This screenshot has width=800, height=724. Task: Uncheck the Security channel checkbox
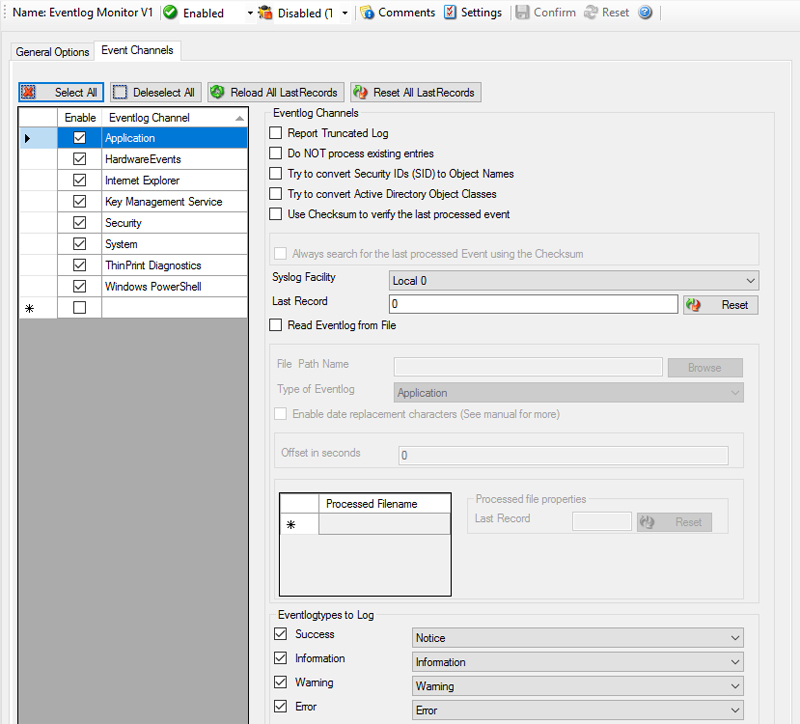(80, 223)
